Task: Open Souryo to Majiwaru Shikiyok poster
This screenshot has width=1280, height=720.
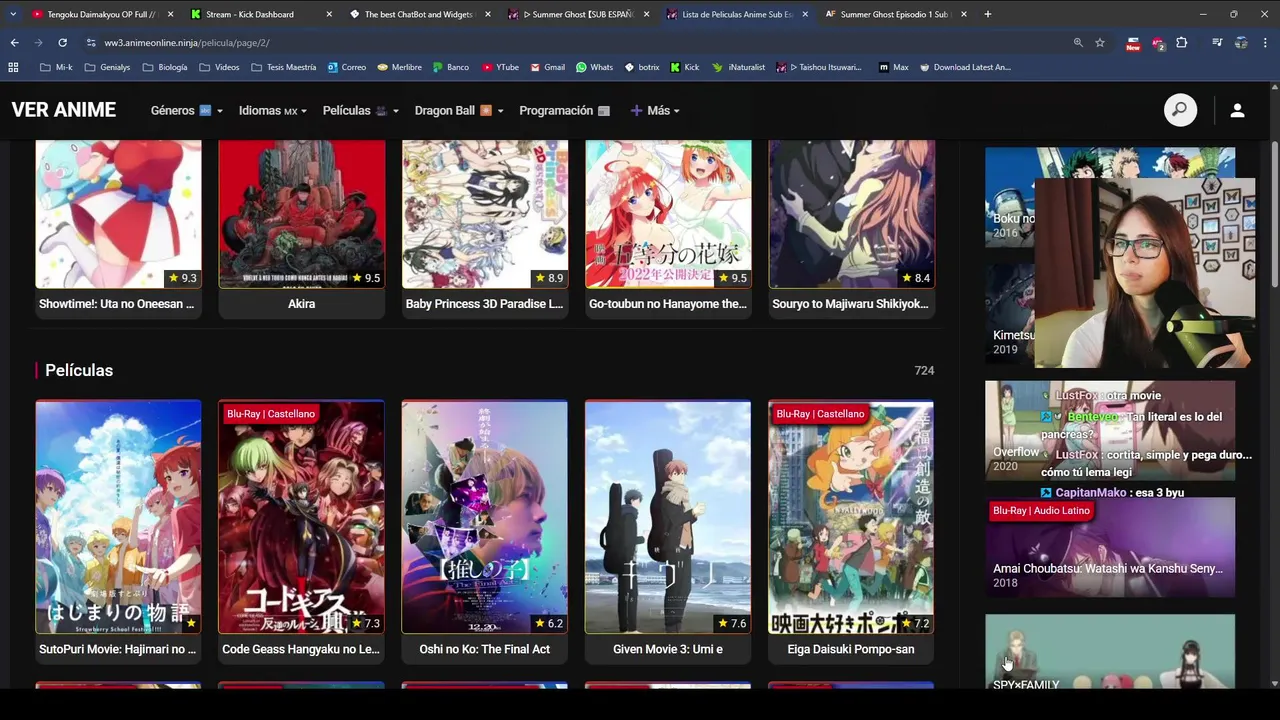Action: click(x=851, y=214)
